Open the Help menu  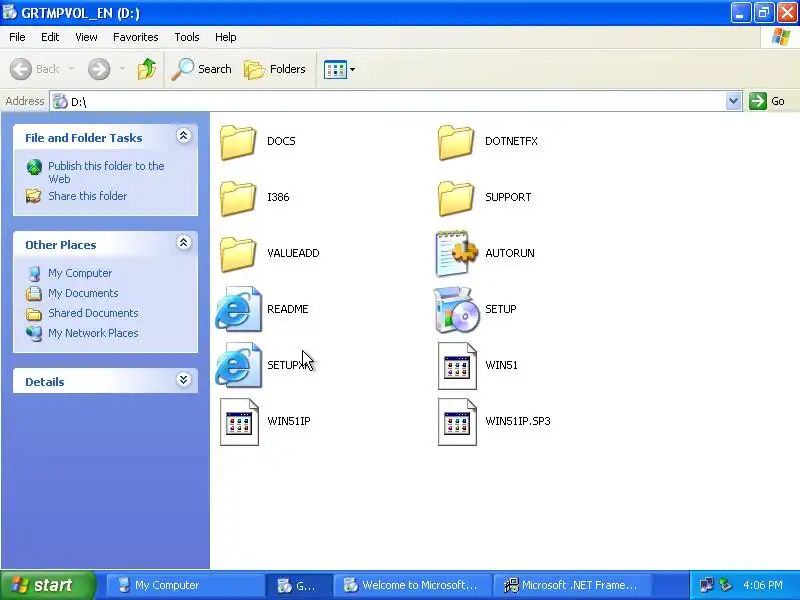pyautogui.click(x=226, y=37)
